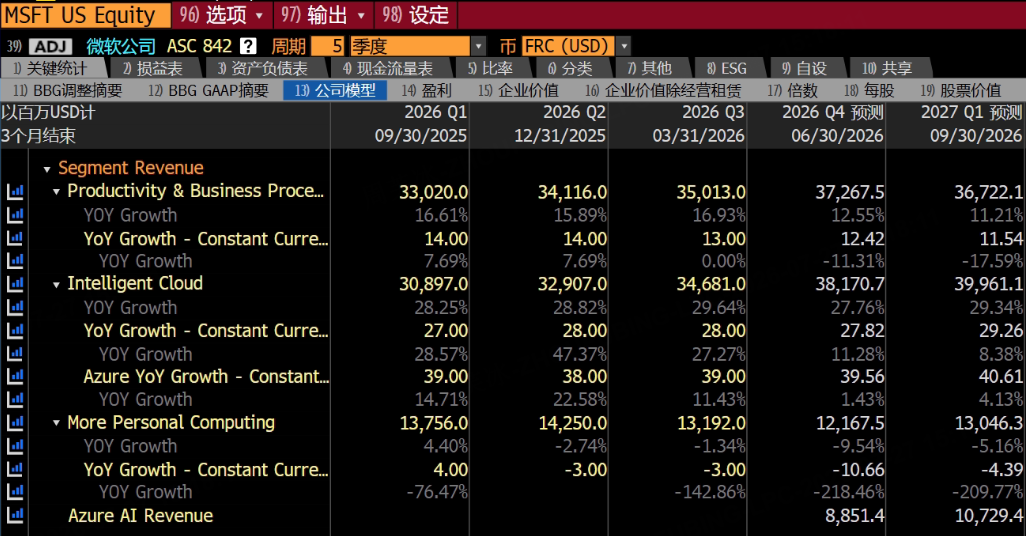
Task: Collapse the Intelligent Cloud tree node
Action: tap(56, 285)
